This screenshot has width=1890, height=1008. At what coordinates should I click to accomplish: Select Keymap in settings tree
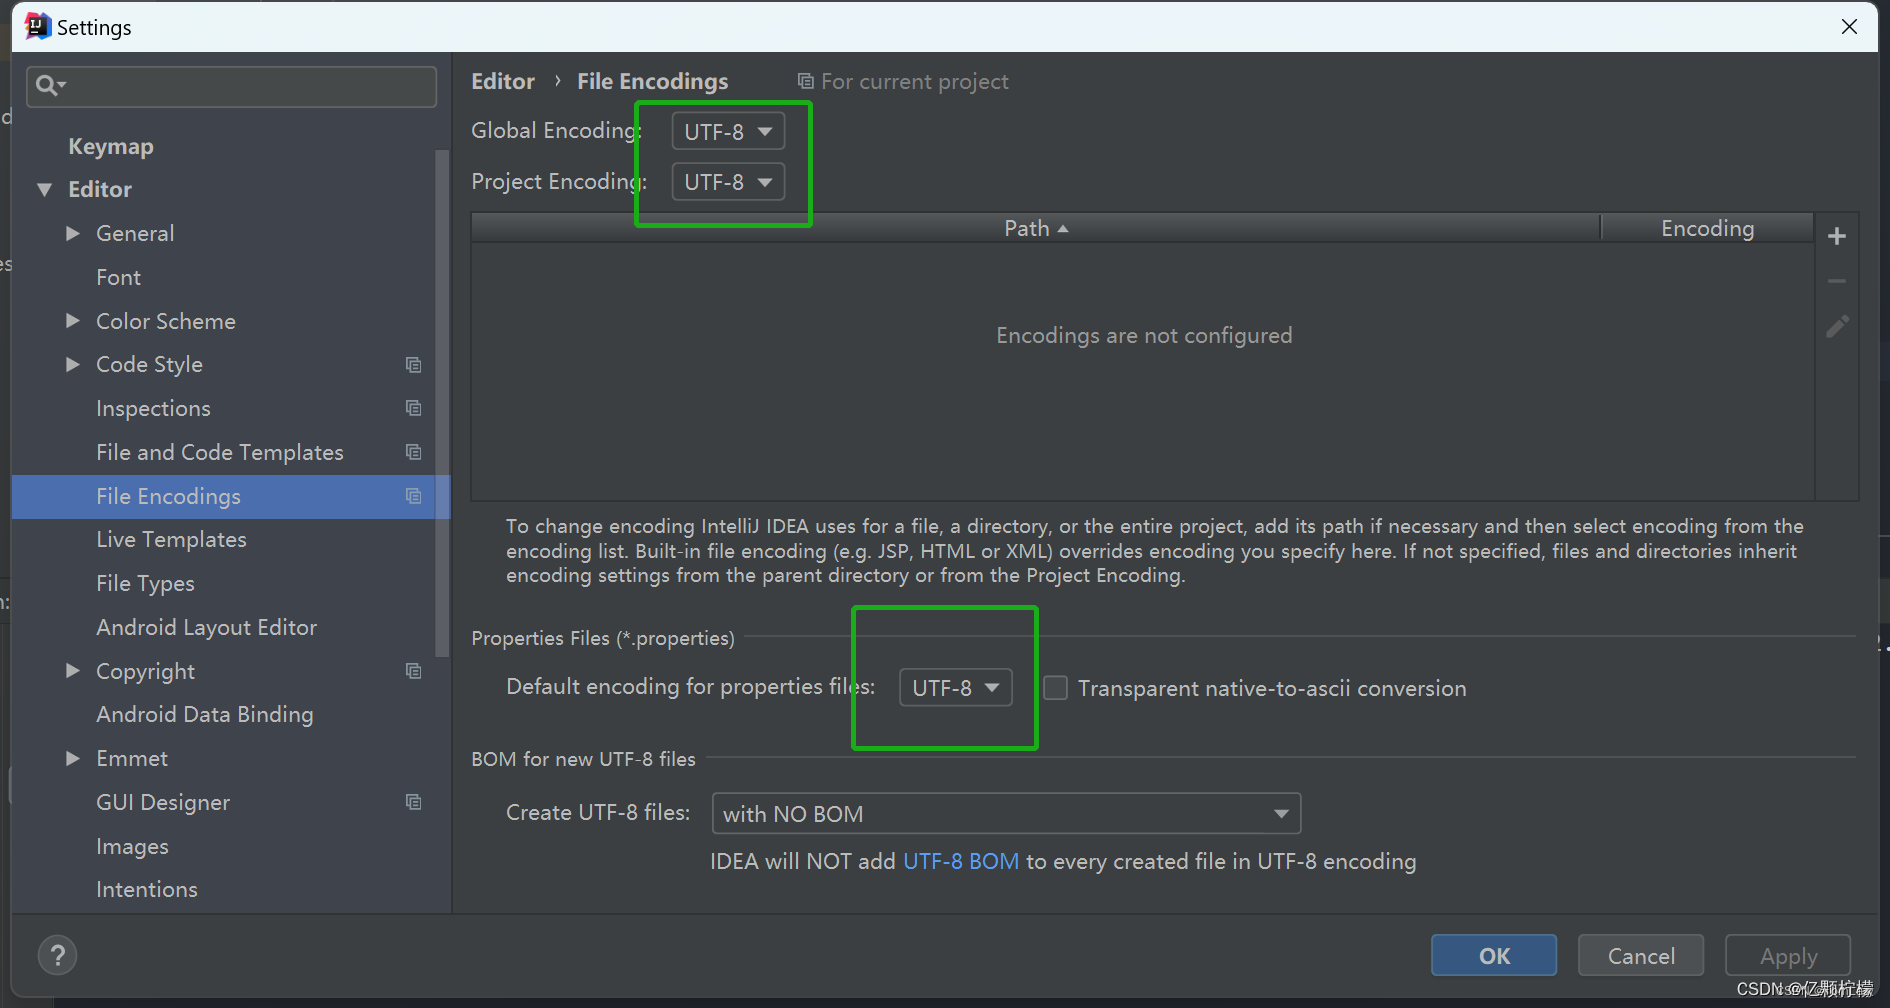click(x=111, y=146)
